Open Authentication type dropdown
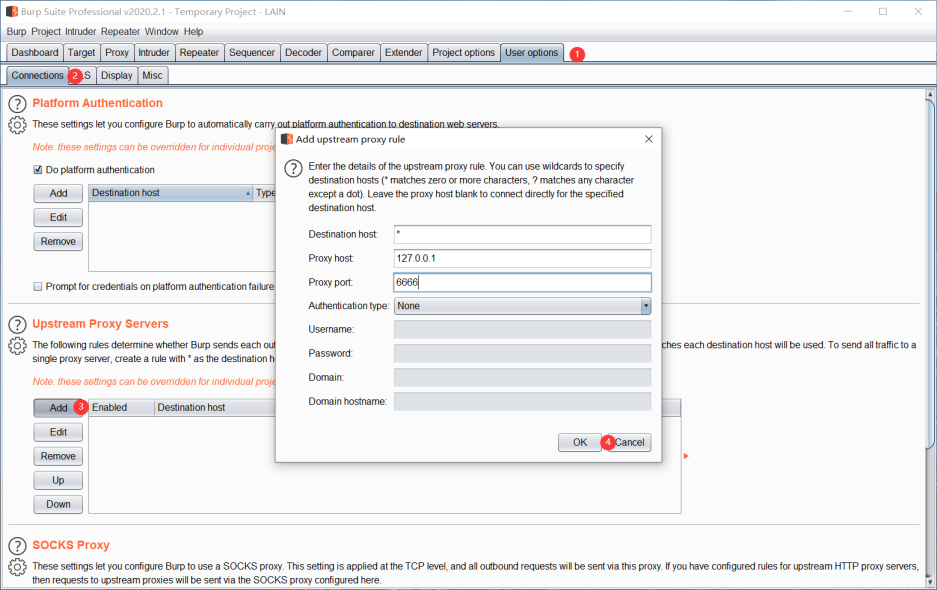Viewport: 937px width, 590px height. (x=522, y=305)
